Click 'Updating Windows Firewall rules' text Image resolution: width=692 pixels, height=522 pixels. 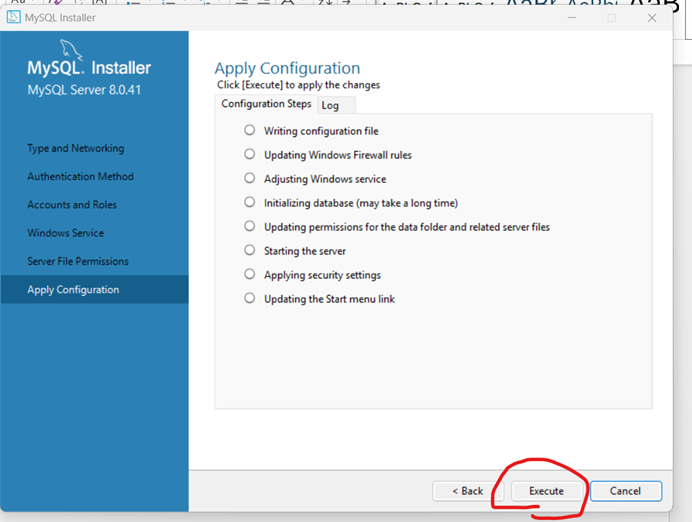[x=338, y=155]
